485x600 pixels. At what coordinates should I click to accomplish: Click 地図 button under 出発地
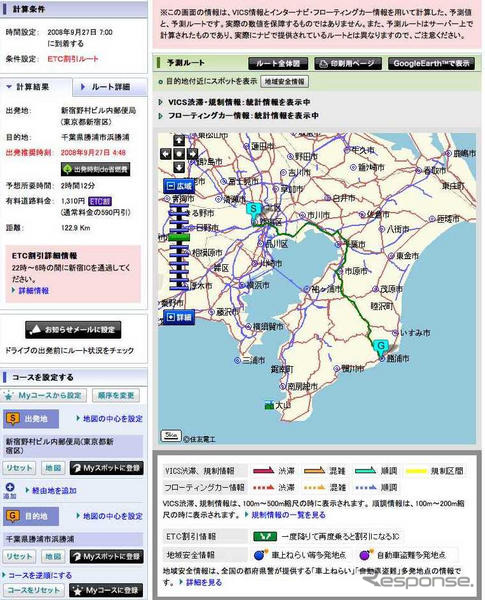[x=53, y=468]
